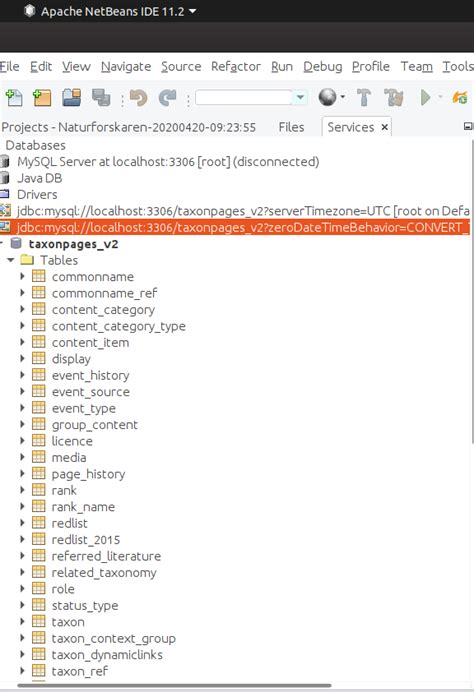The image size is (474, 692).
Task: Select the event_source table
Action: click(90, 391)
